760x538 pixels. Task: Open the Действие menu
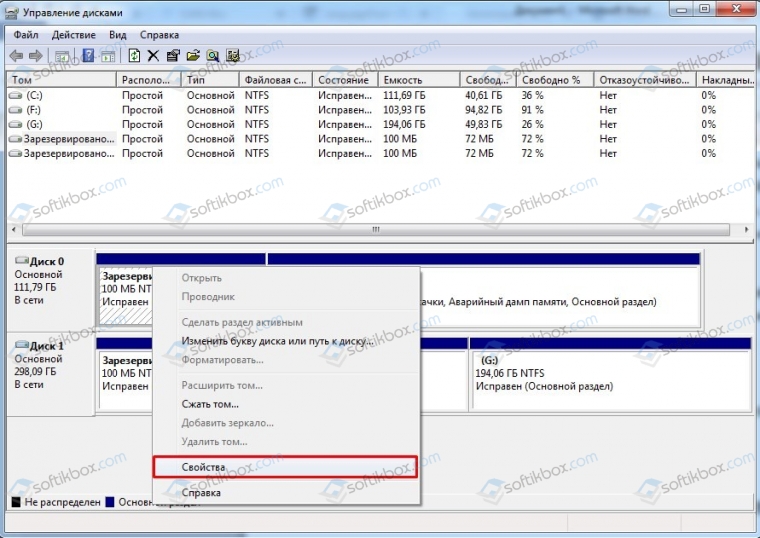point(74,35)
